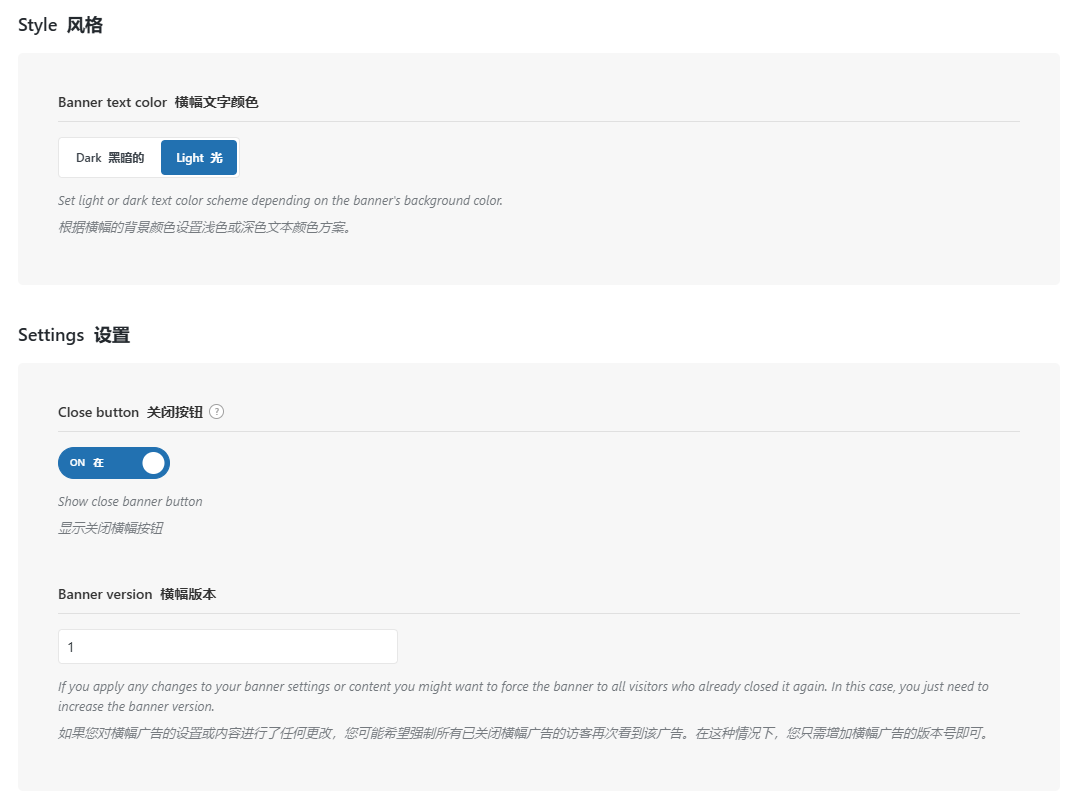This screenshot has width=1075, height=795.
Task: Click the ON 在 text inside the toggle
Action: click(87, 463)
